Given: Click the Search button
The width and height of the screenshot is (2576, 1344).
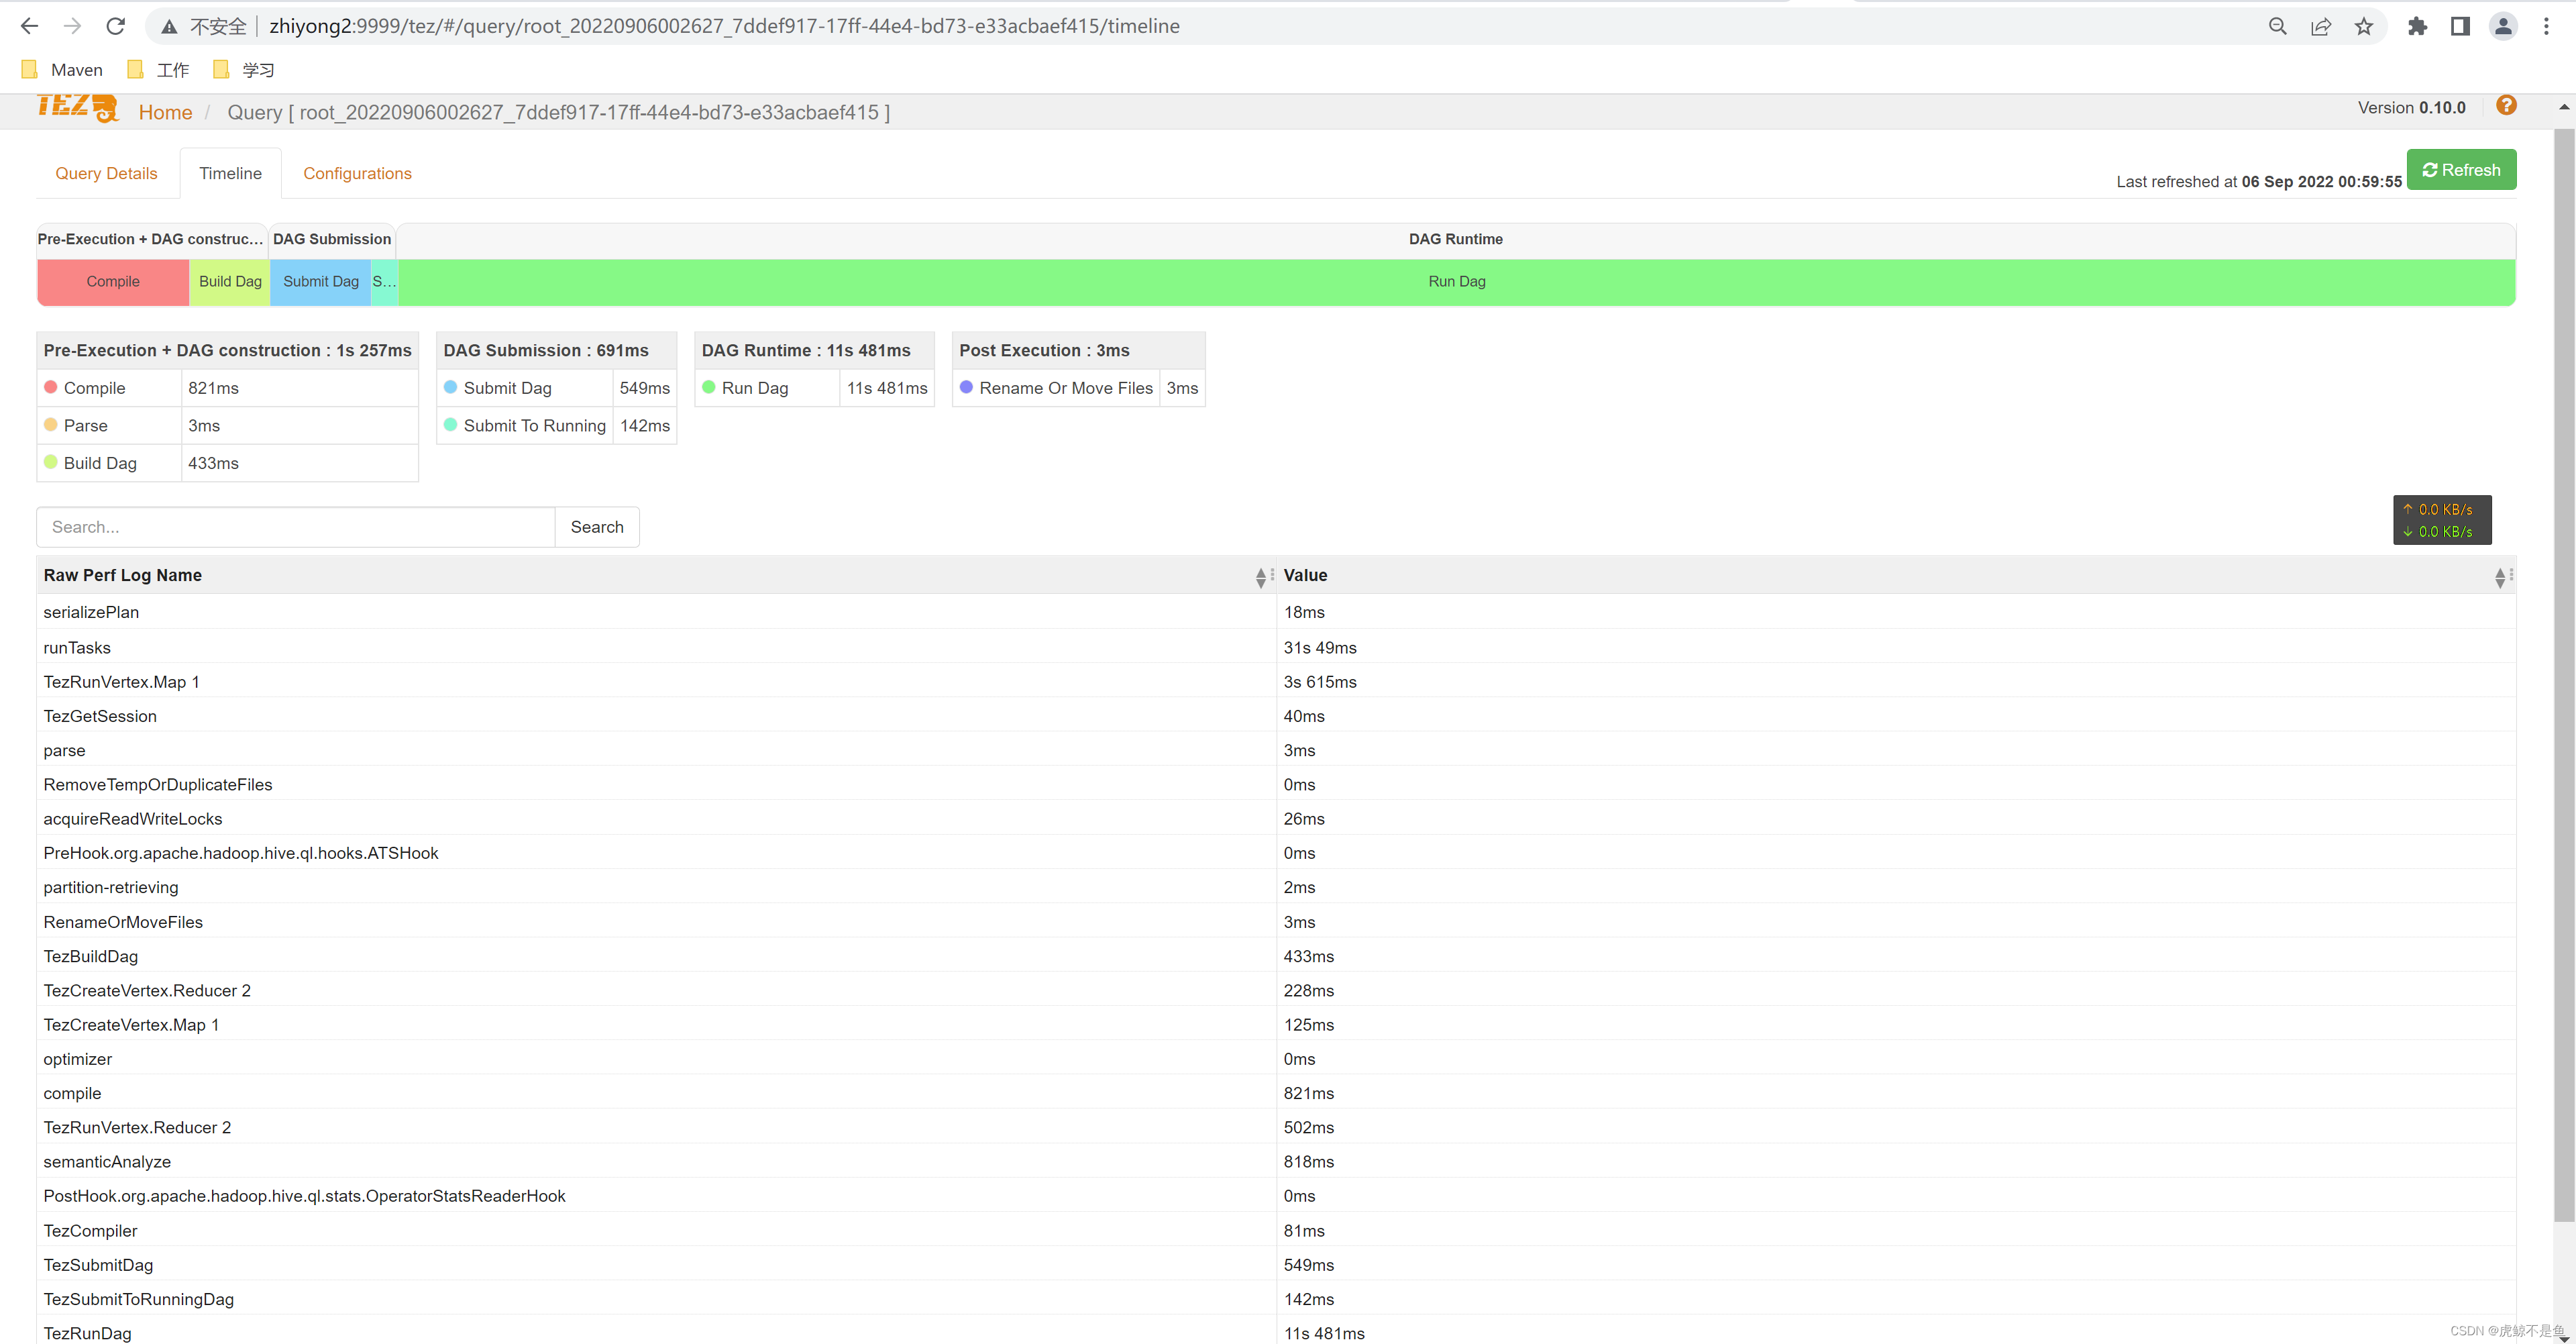Looking at the screenshot, I should click(x=596, y=527).
